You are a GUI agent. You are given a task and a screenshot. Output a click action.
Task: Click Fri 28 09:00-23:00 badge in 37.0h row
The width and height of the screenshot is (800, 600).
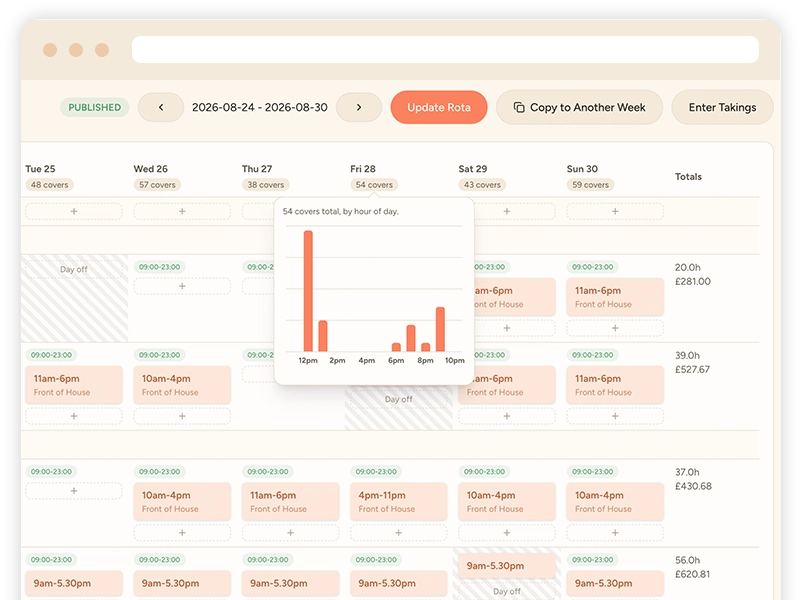point(376,472)
